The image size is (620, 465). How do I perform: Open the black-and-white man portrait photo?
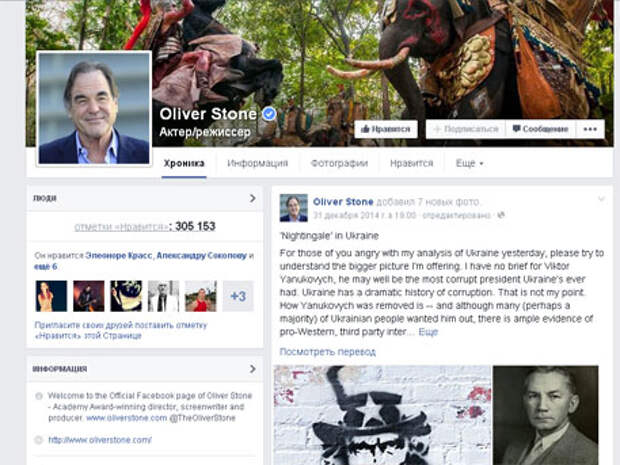546,415
